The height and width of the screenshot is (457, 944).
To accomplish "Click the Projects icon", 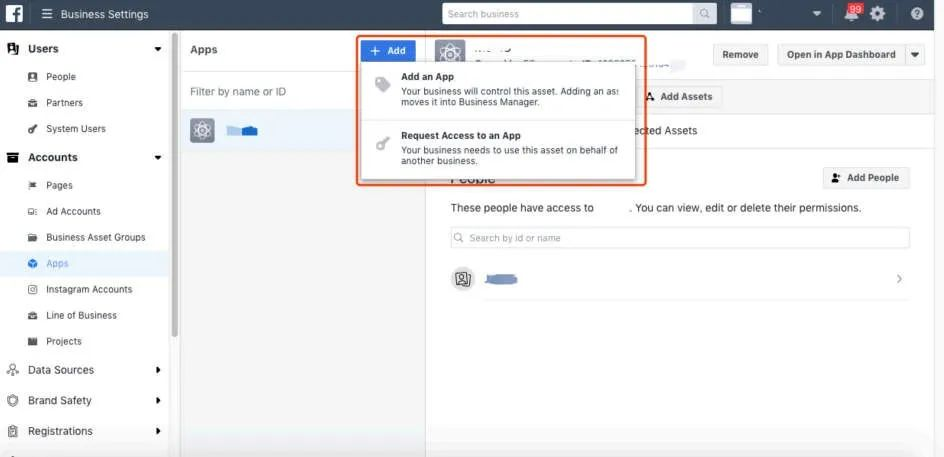I will (x=33, y=341).
